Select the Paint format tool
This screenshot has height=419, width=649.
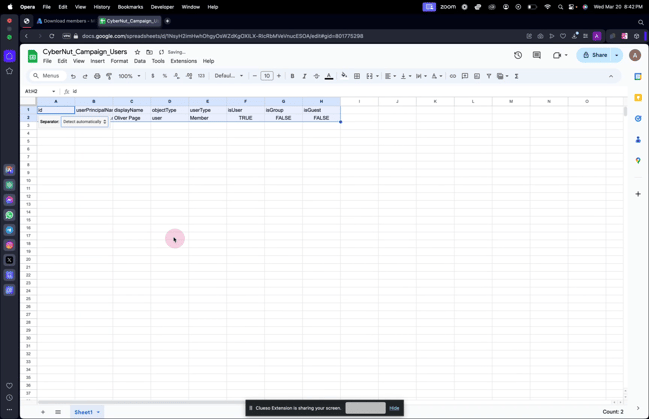[109, 76]
